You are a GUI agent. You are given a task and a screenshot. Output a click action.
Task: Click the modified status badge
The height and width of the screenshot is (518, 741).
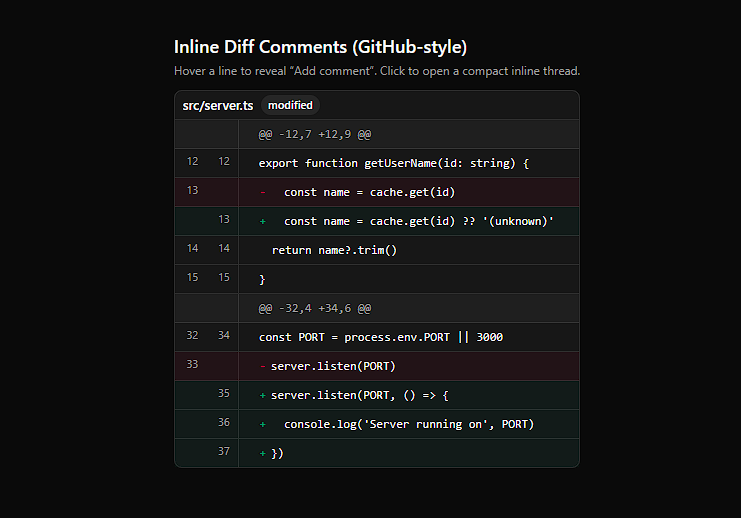click(x=290, y=105)
